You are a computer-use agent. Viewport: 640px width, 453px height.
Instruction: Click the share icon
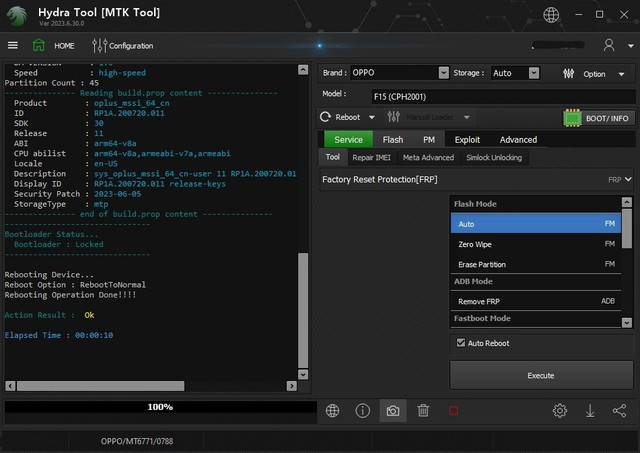(x=620, y=411)
